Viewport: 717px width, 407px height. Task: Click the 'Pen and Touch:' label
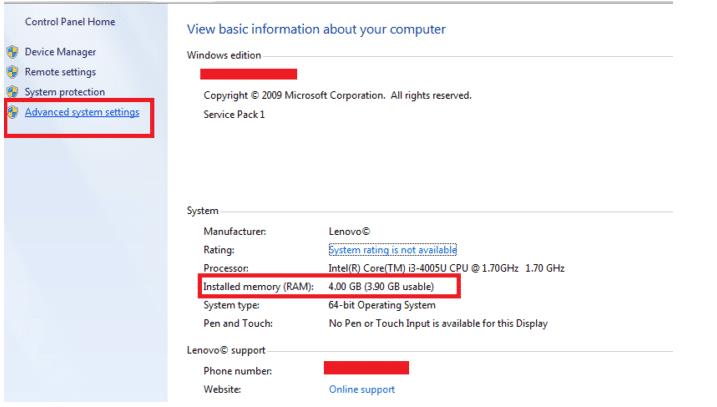(x=238, y=323)
